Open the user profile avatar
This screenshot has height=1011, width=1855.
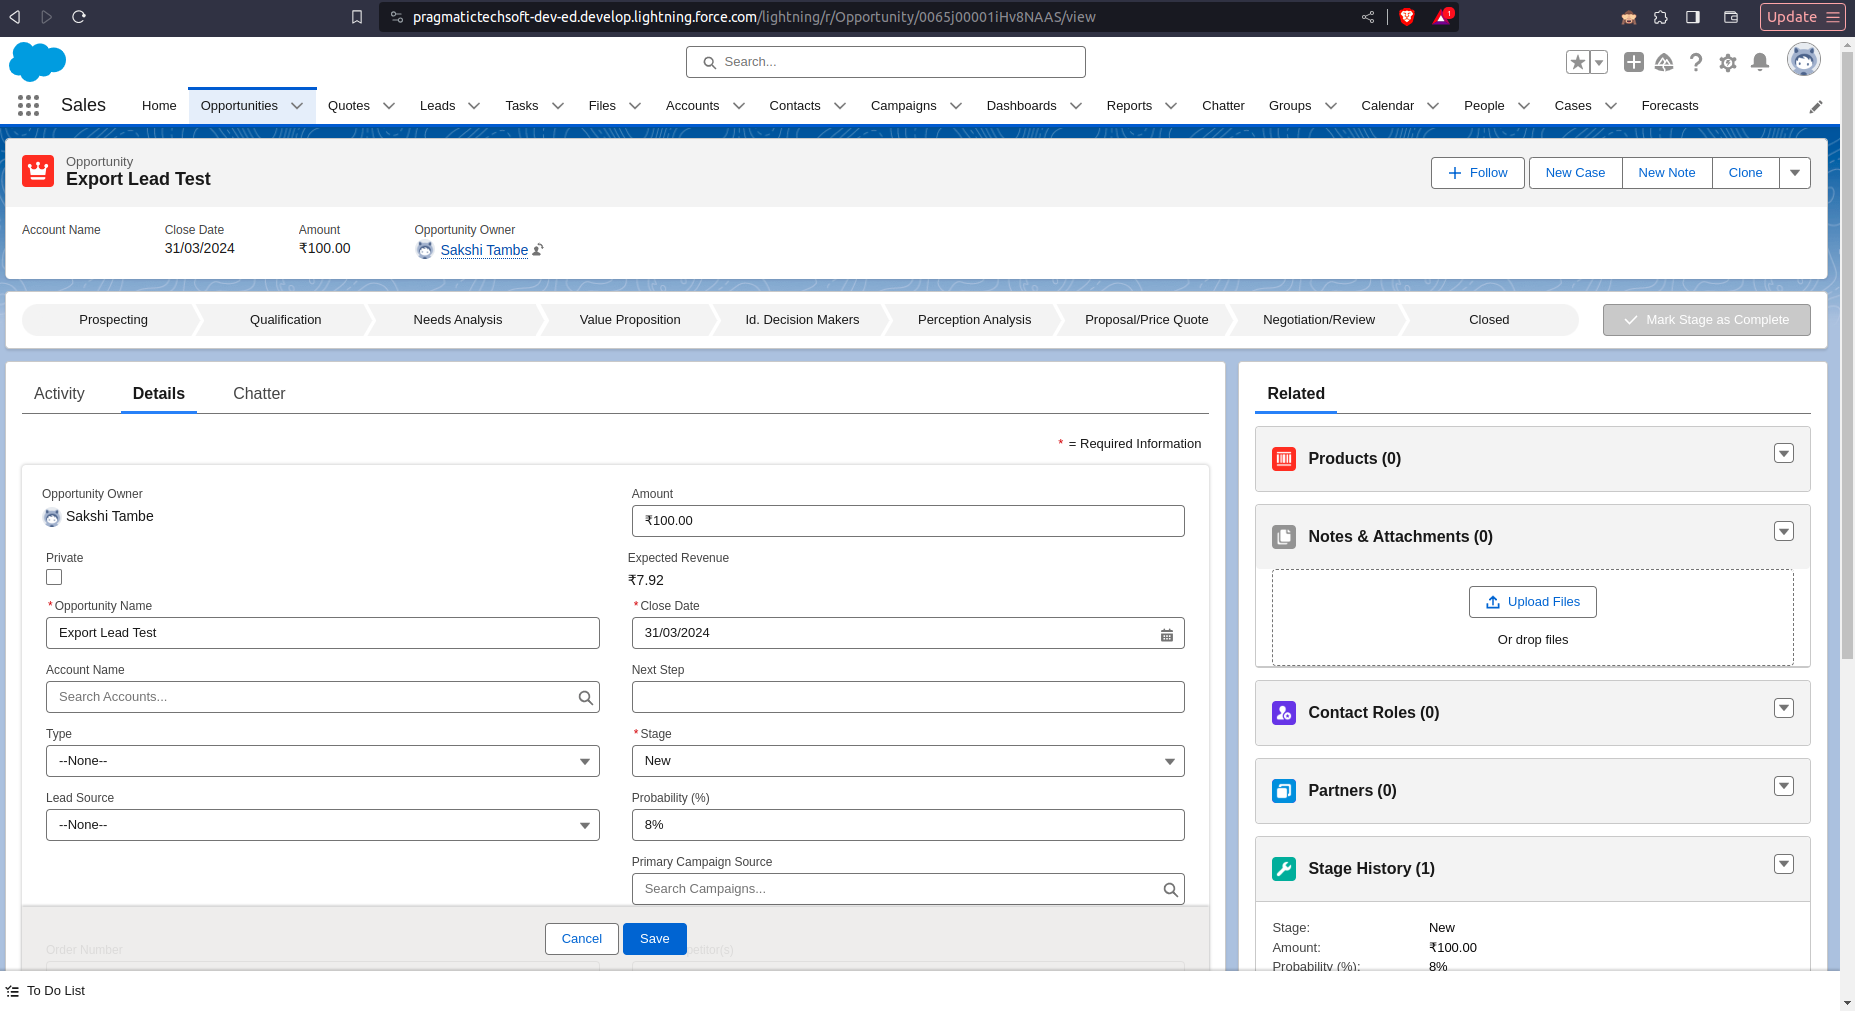click(x=1804, y=60)
